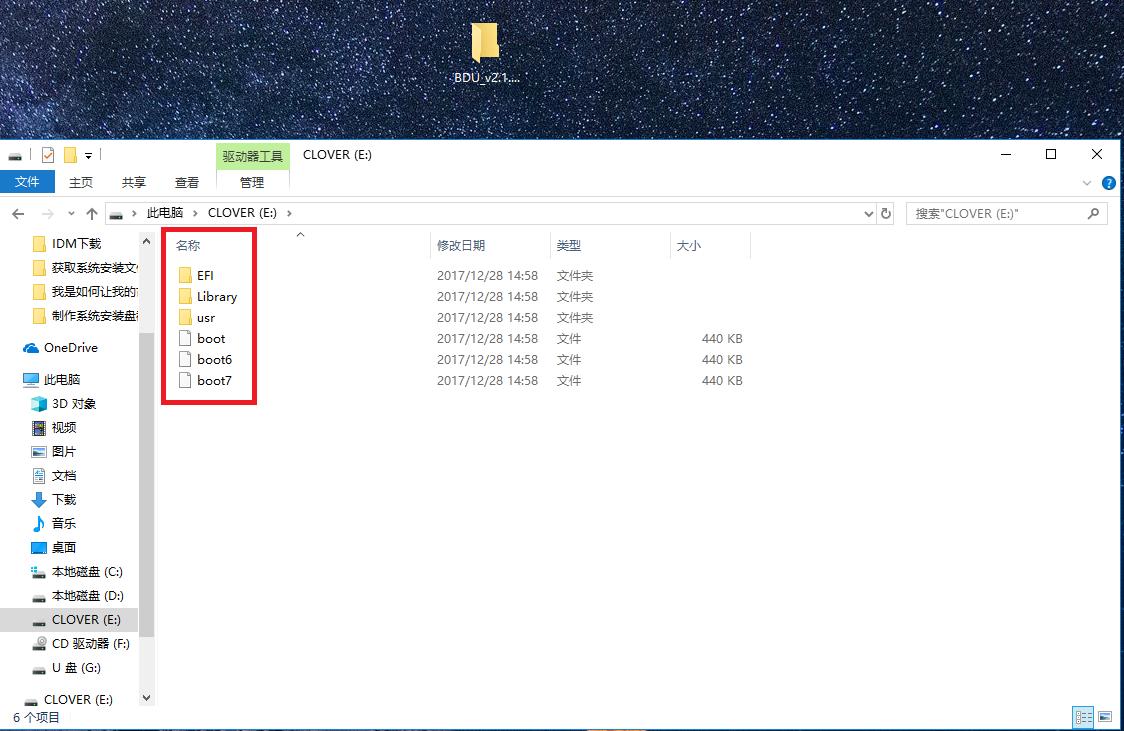This screenshot has height=731, width=1124.
Task: Refresh the CLOVER (E:) folder view
Action: click(886, 213)
